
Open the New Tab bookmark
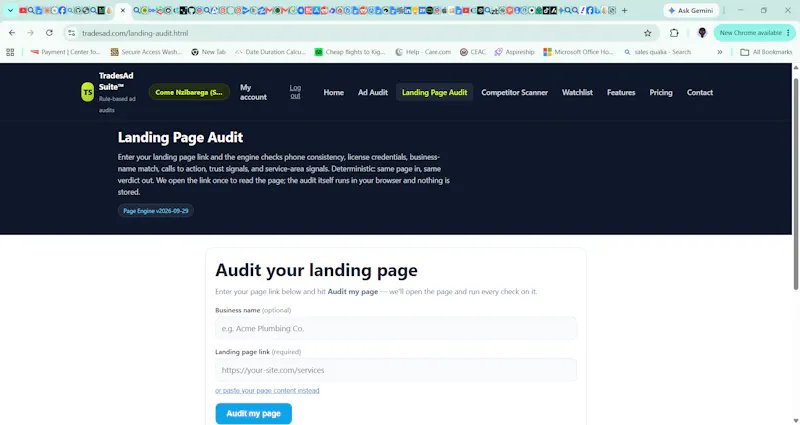(x=208, y=52)
